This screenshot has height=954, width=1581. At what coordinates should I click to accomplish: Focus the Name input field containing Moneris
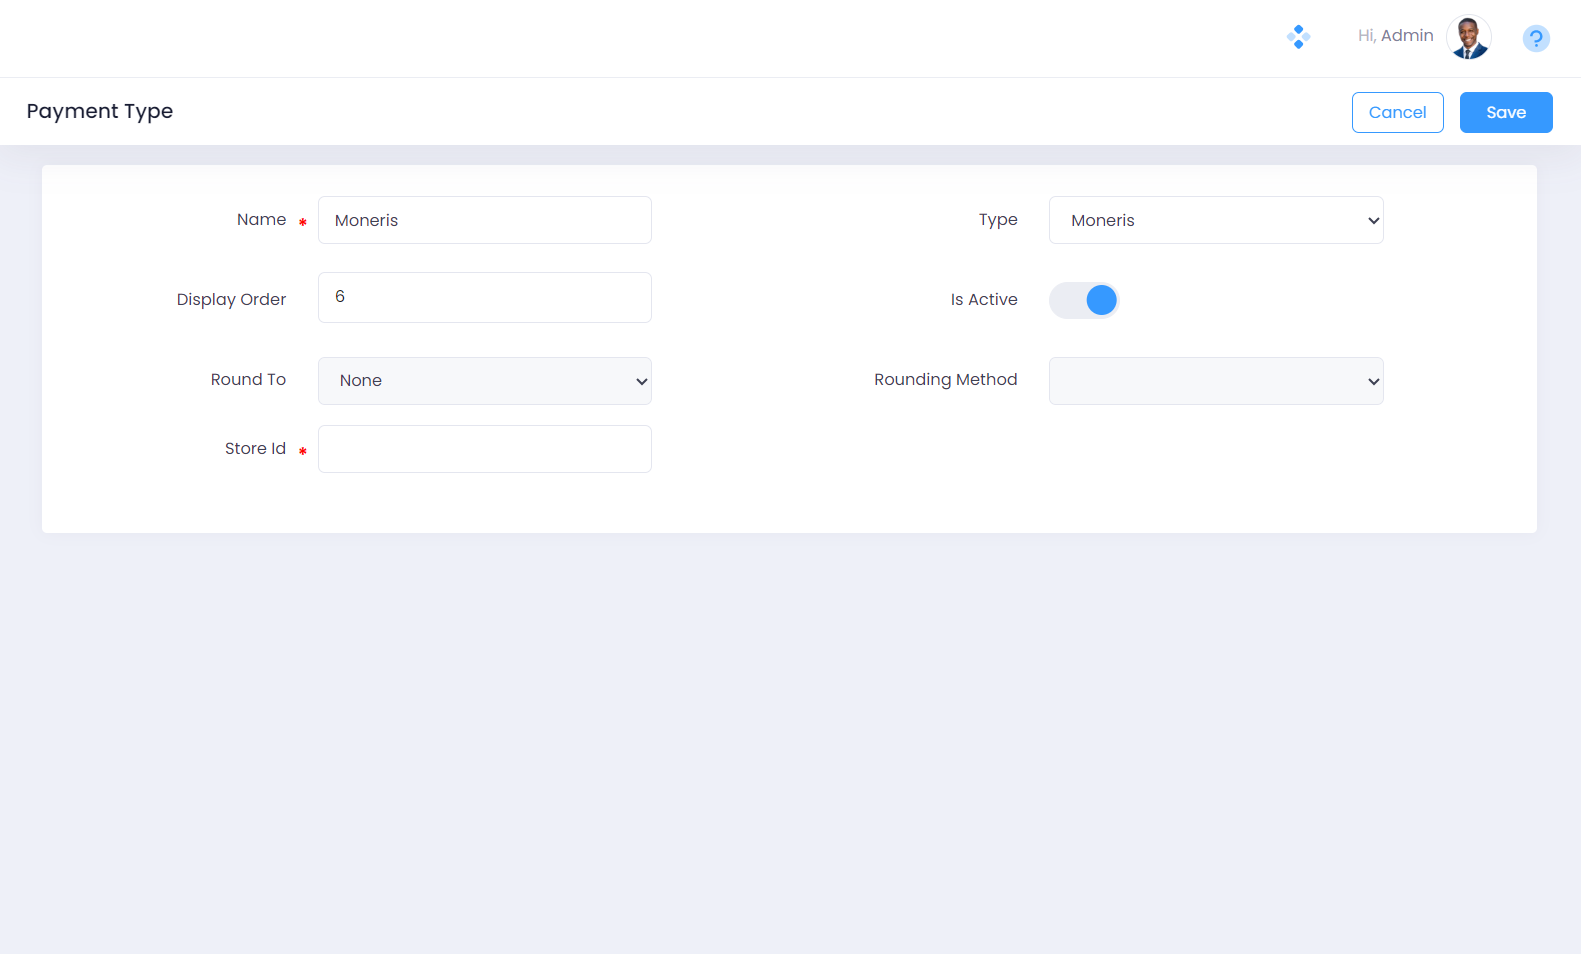coord(484,220)
